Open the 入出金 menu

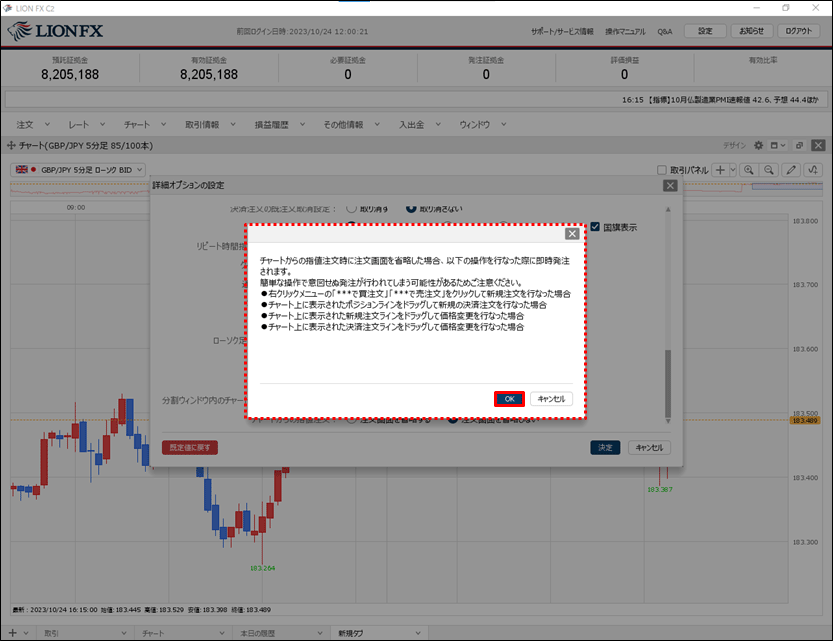pos(420,125)
